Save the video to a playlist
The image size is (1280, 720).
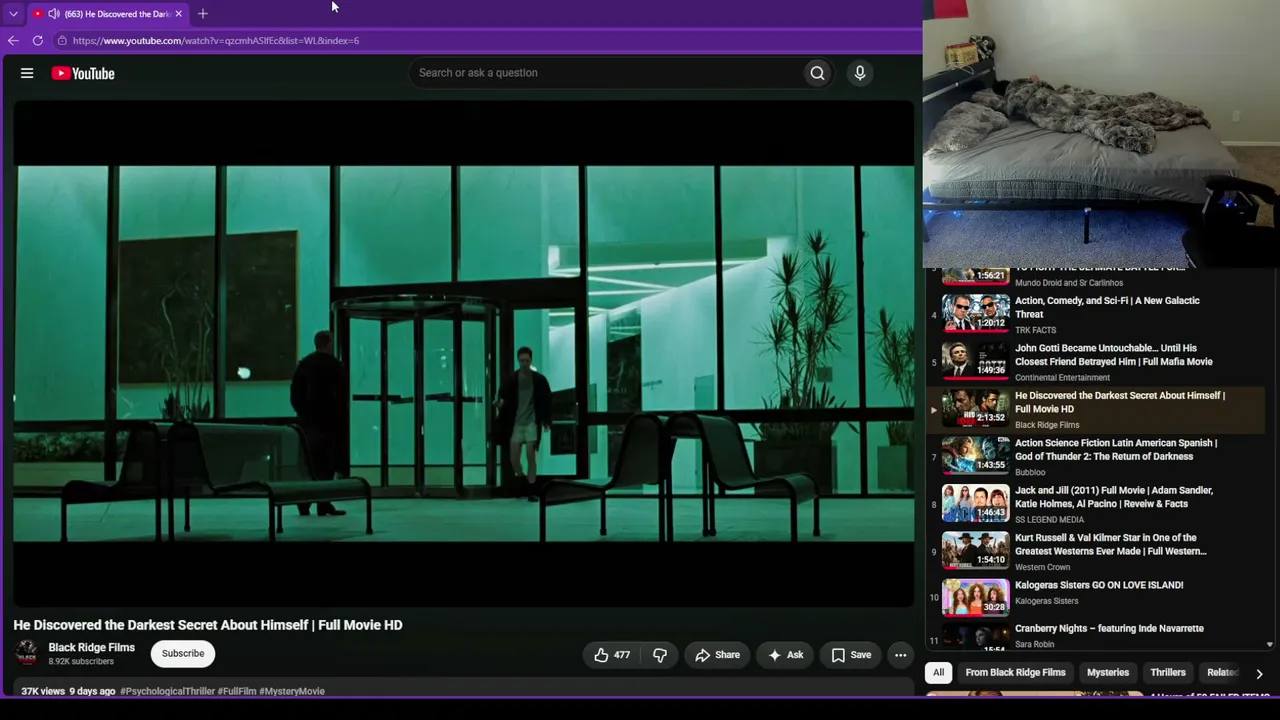click(x=852, y=655)
